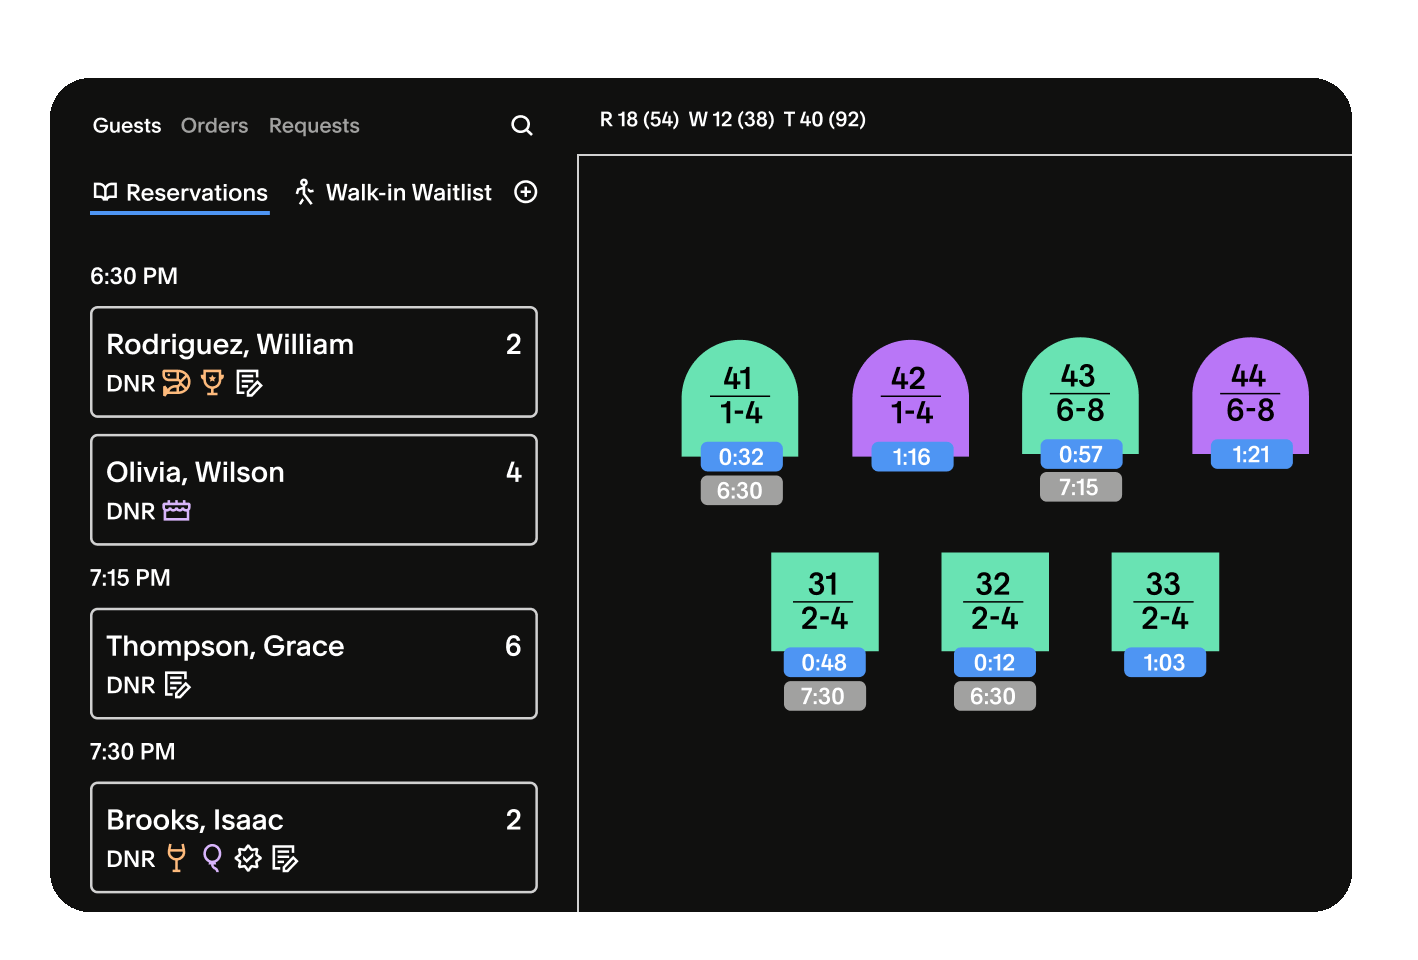Click the 1:21 timer on table 44
Screen dimensions: 1418x960
[1251, 454]
